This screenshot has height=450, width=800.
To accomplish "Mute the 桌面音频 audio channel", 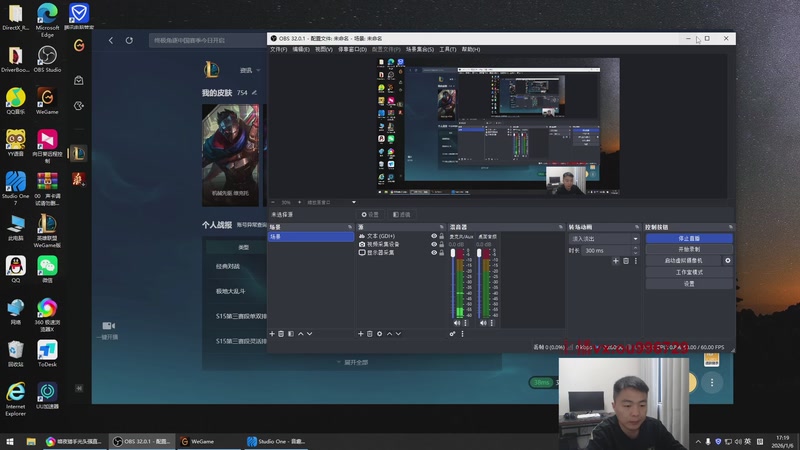I will click(483, 323).
